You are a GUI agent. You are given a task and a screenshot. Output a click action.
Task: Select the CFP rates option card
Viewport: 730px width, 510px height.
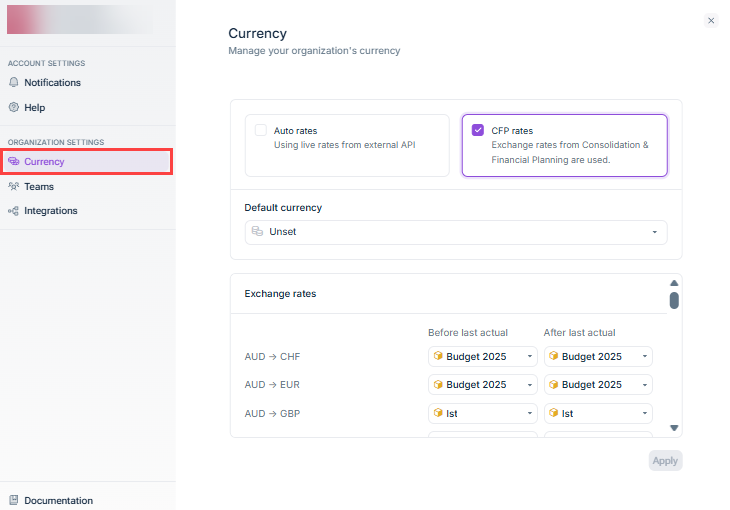pyautogui.click(x=564, y=145)
